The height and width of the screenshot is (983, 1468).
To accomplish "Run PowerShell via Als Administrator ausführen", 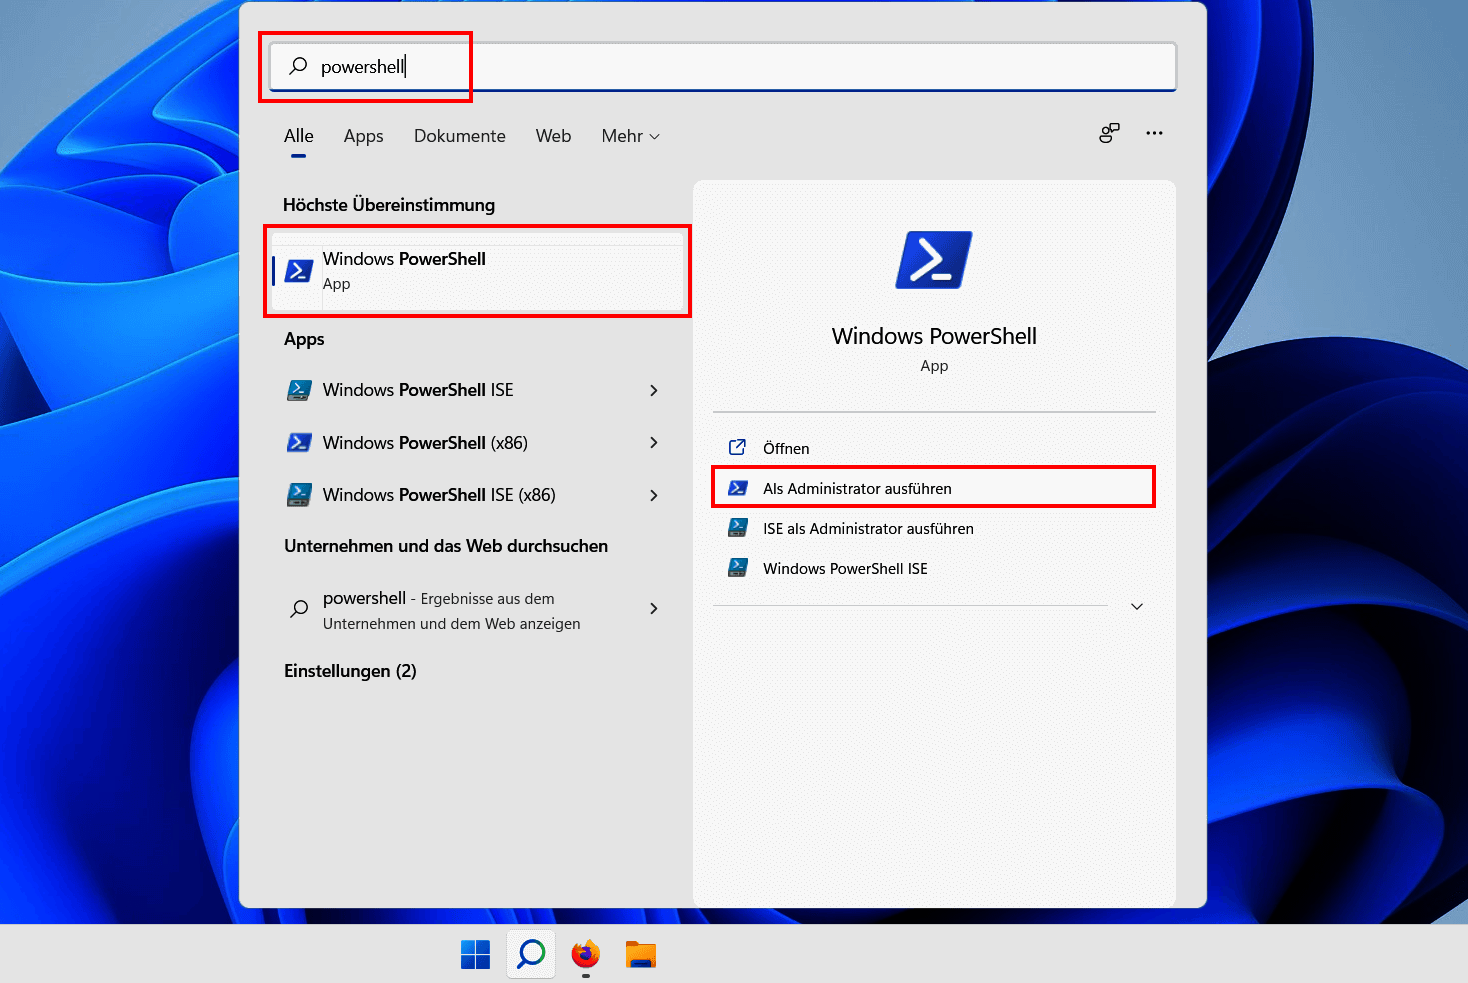I will click(x=857, y=488).
